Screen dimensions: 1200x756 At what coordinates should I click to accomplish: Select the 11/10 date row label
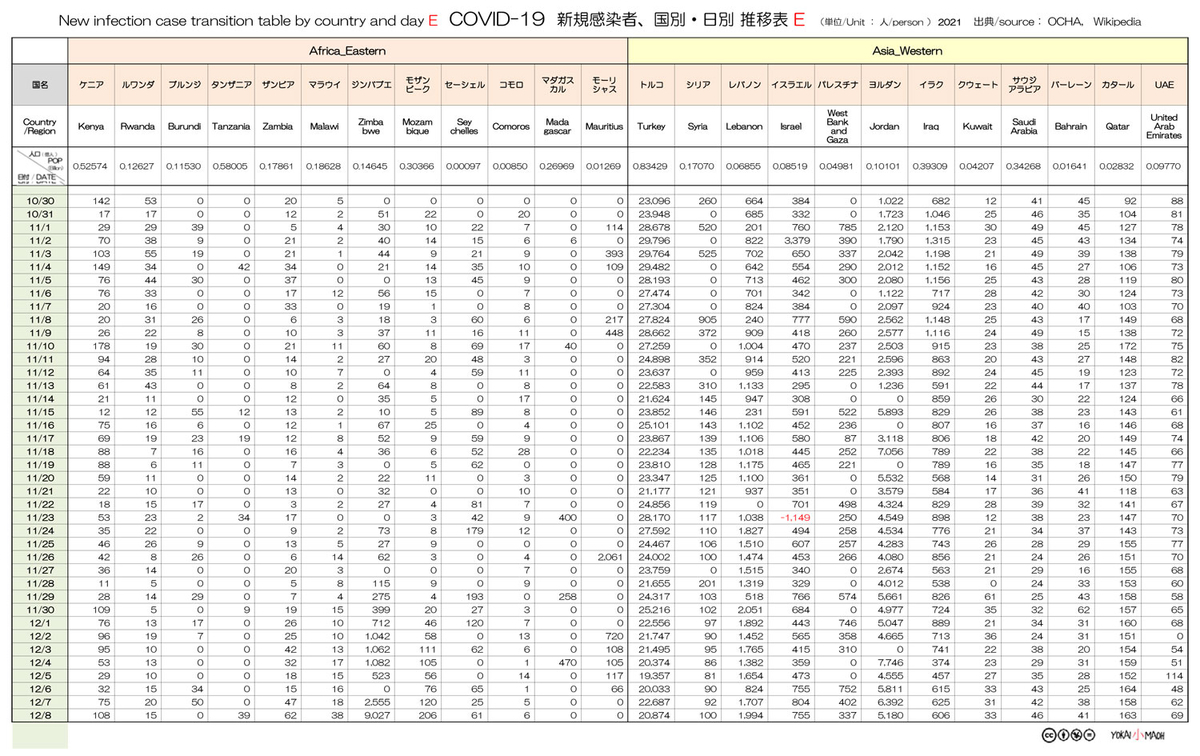(41, 345)
